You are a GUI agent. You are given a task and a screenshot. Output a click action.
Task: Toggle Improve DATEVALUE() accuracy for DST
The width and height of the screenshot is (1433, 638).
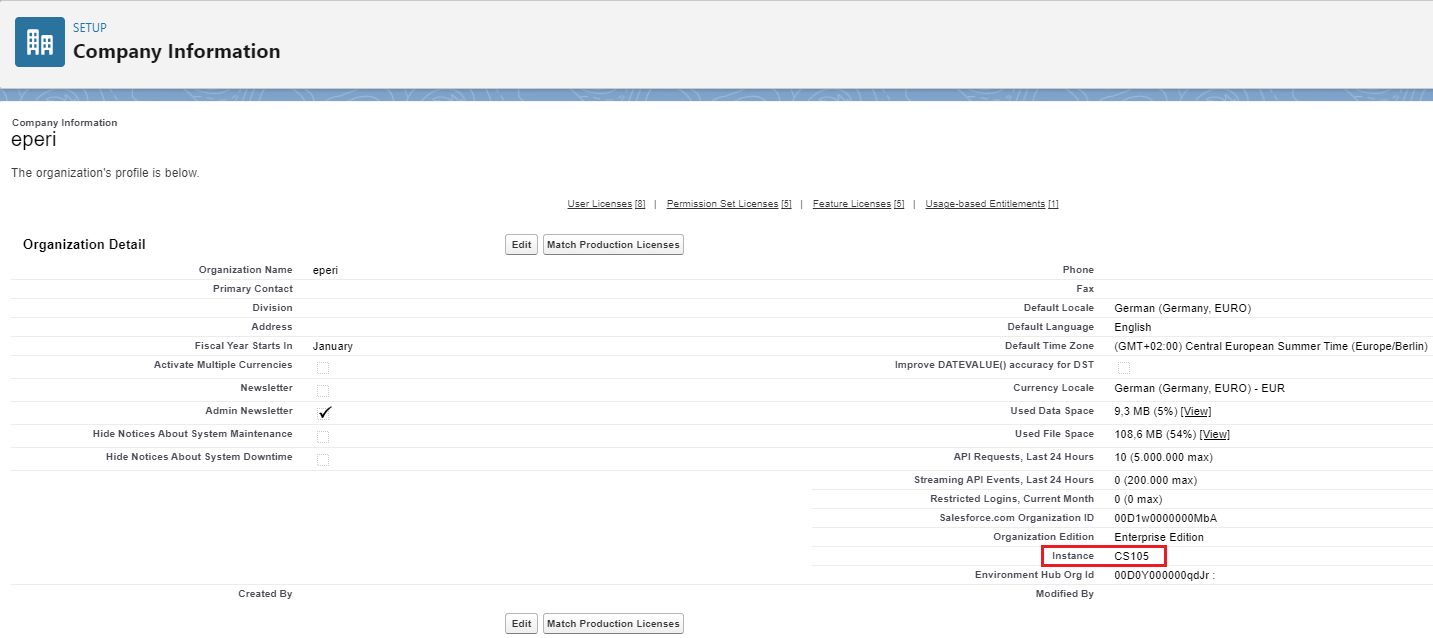[1124, 368]
